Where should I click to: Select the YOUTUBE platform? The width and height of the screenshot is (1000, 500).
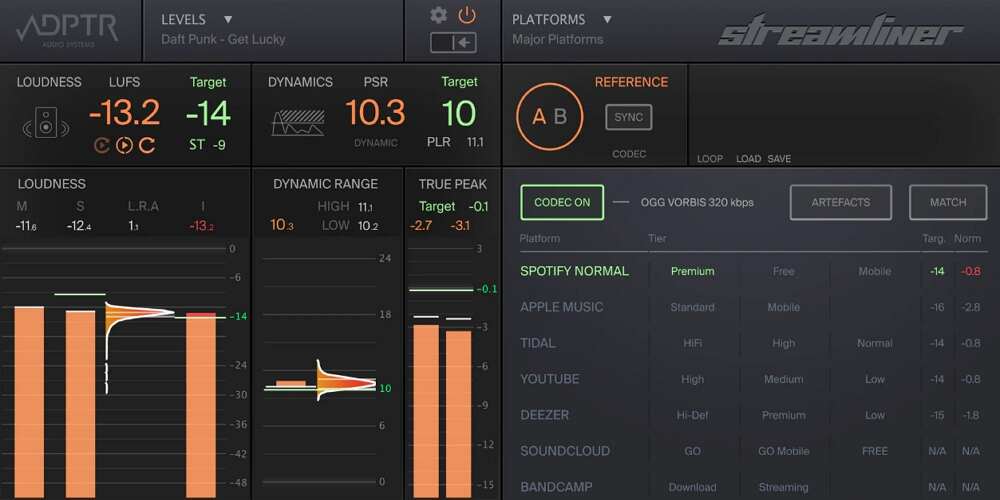(550, 379)
